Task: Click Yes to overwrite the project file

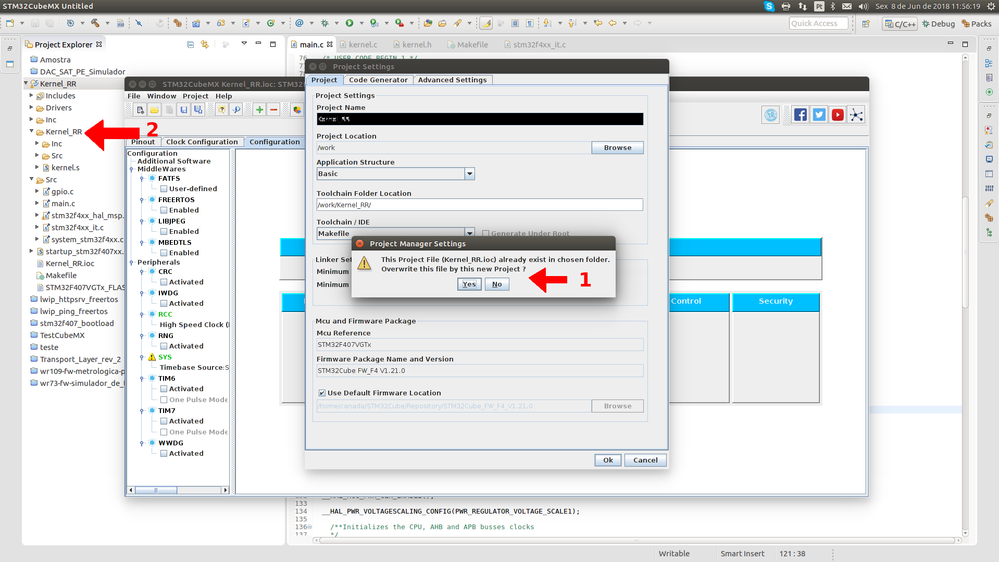Action: click(469, 284)
